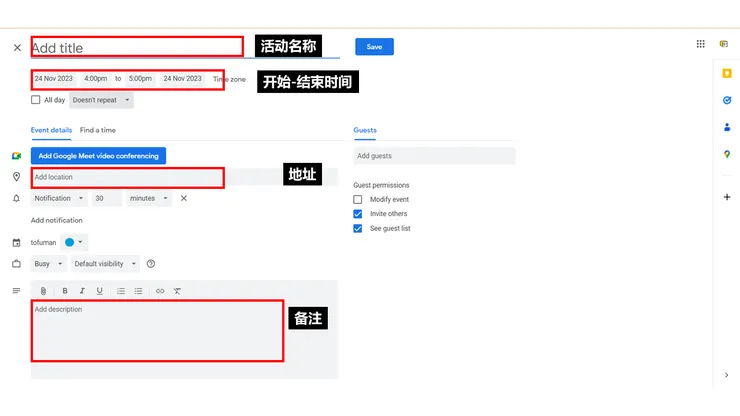Tick the All day checkbox

point(35,100)
